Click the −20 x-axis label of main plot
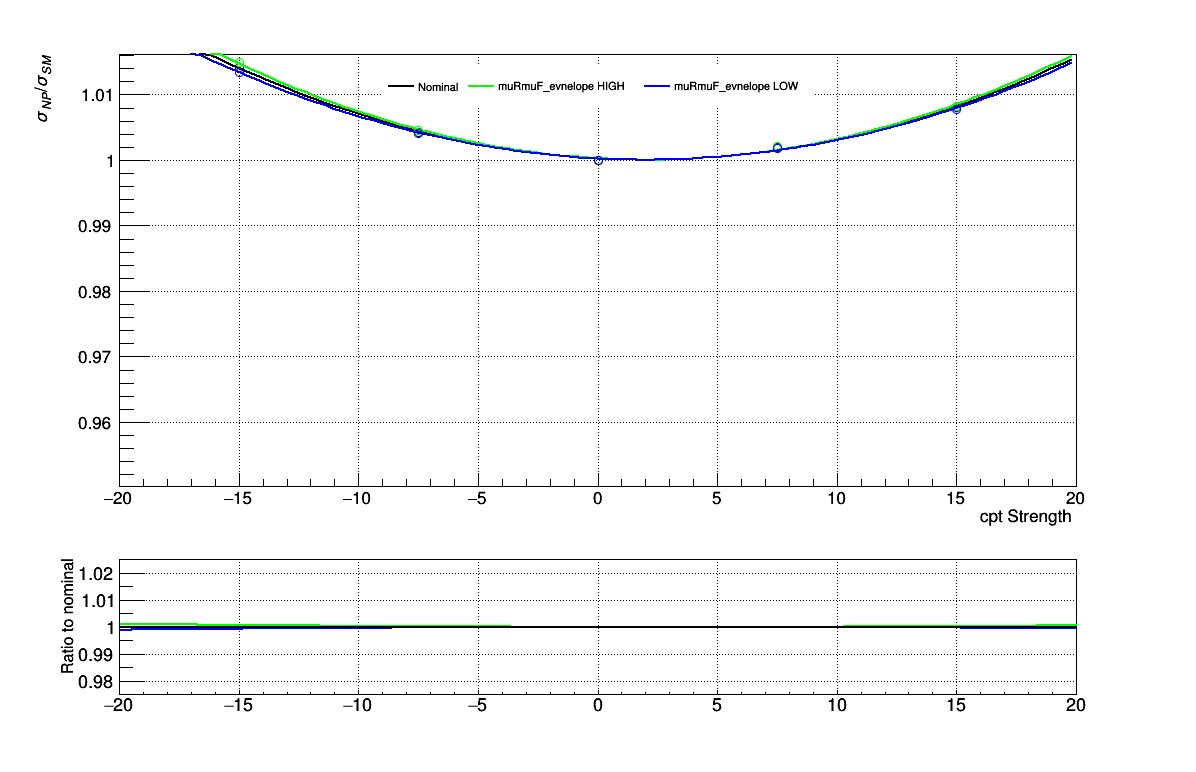 point(117,499)
